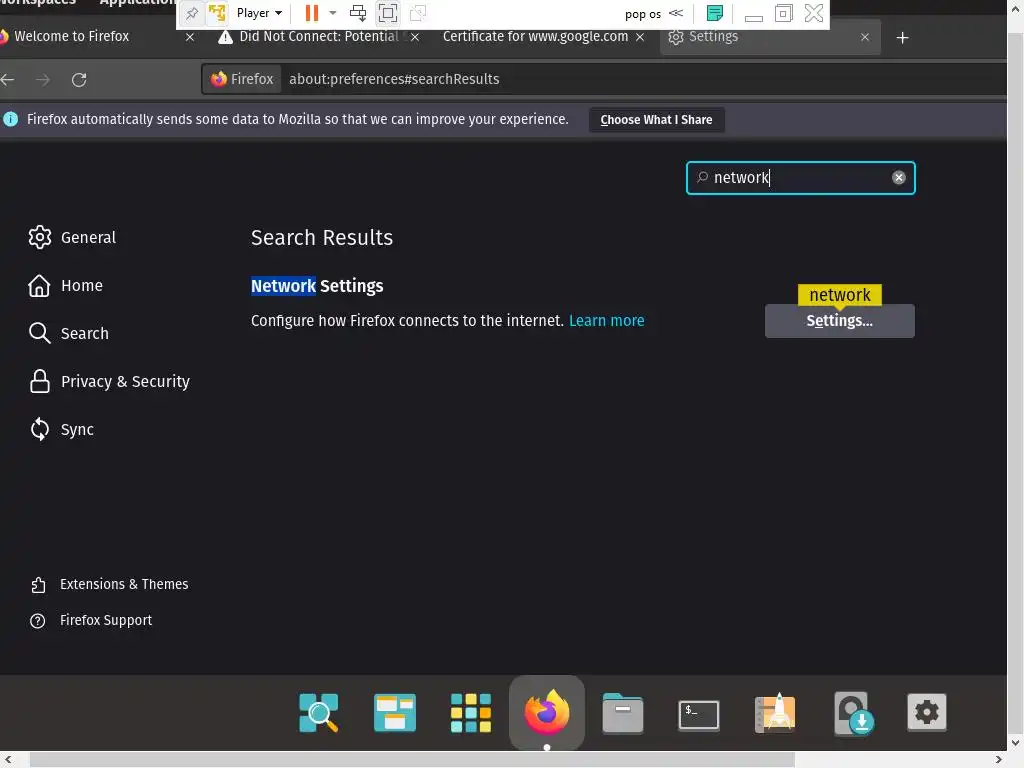Focus the settings search box containing network

pyautogui.click(x=801, y=178)
